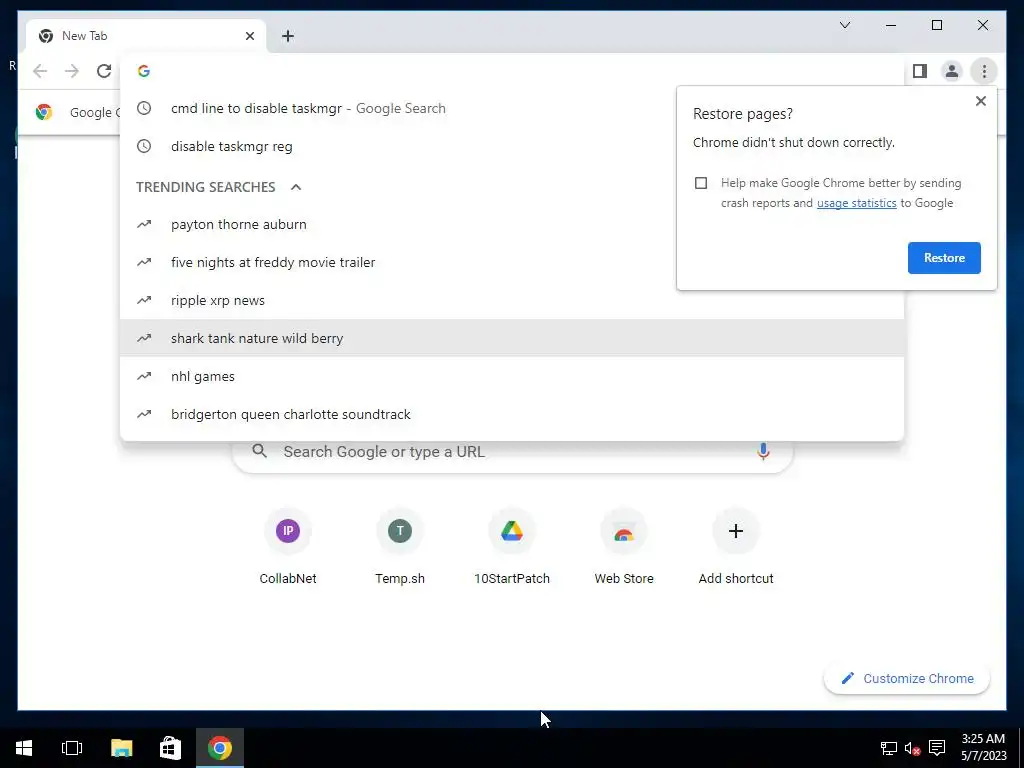Open network status tray icon

pyautogui.click(x=888, y=748)
